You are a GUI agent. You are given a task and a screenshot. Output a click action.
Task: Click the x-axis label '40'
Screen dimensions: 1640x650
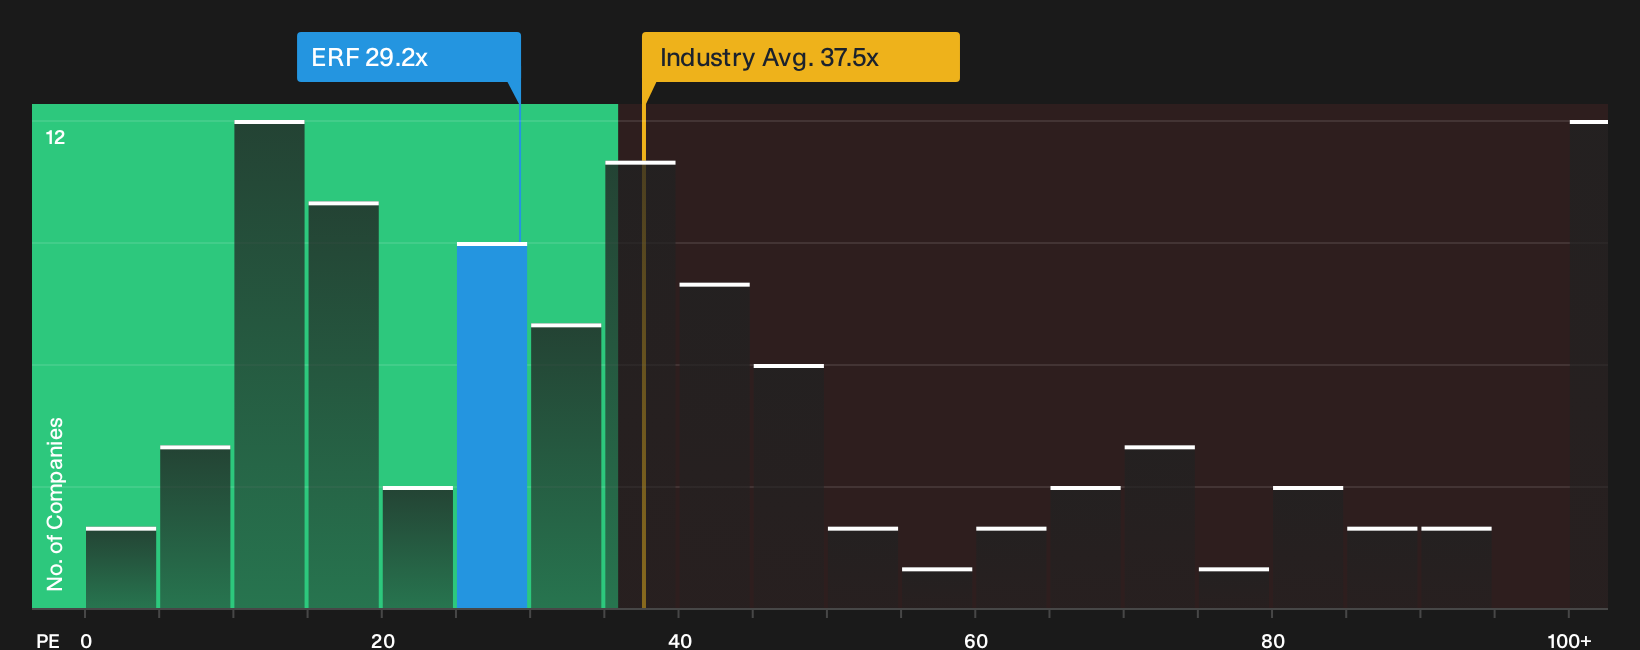[680, 640]
